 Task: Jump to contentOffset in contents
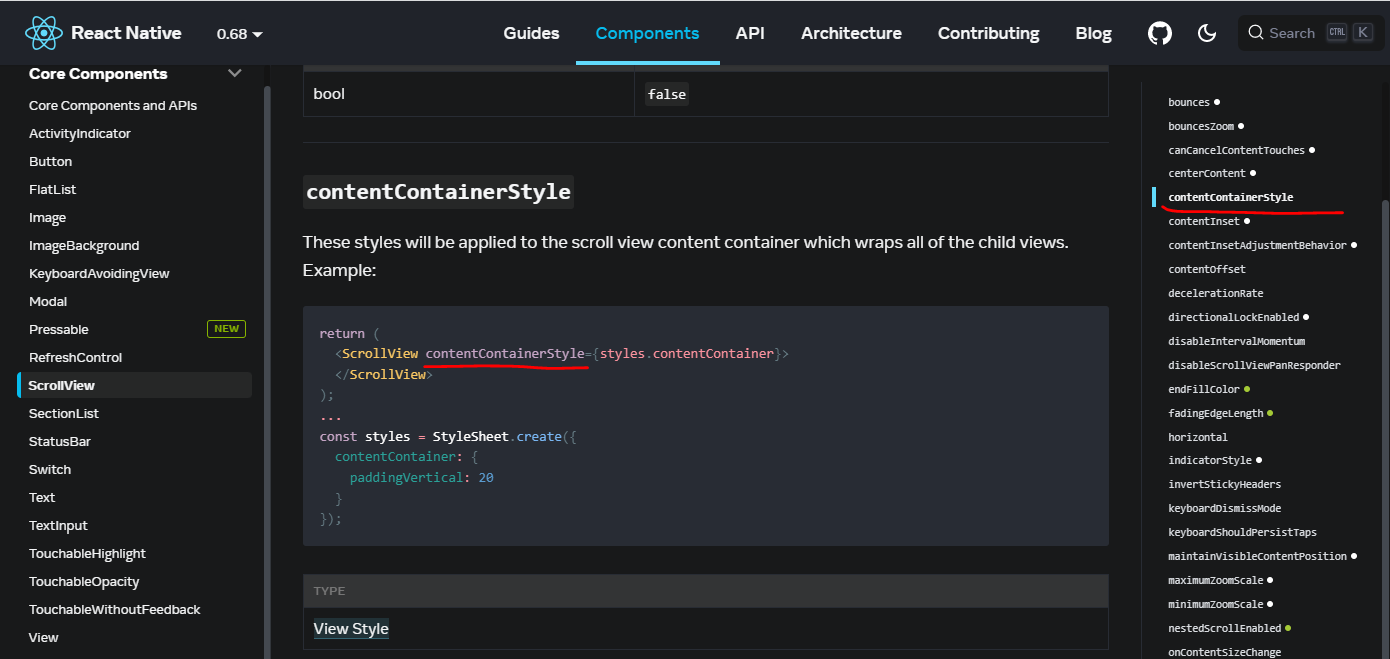click(x=1207, y=269)
